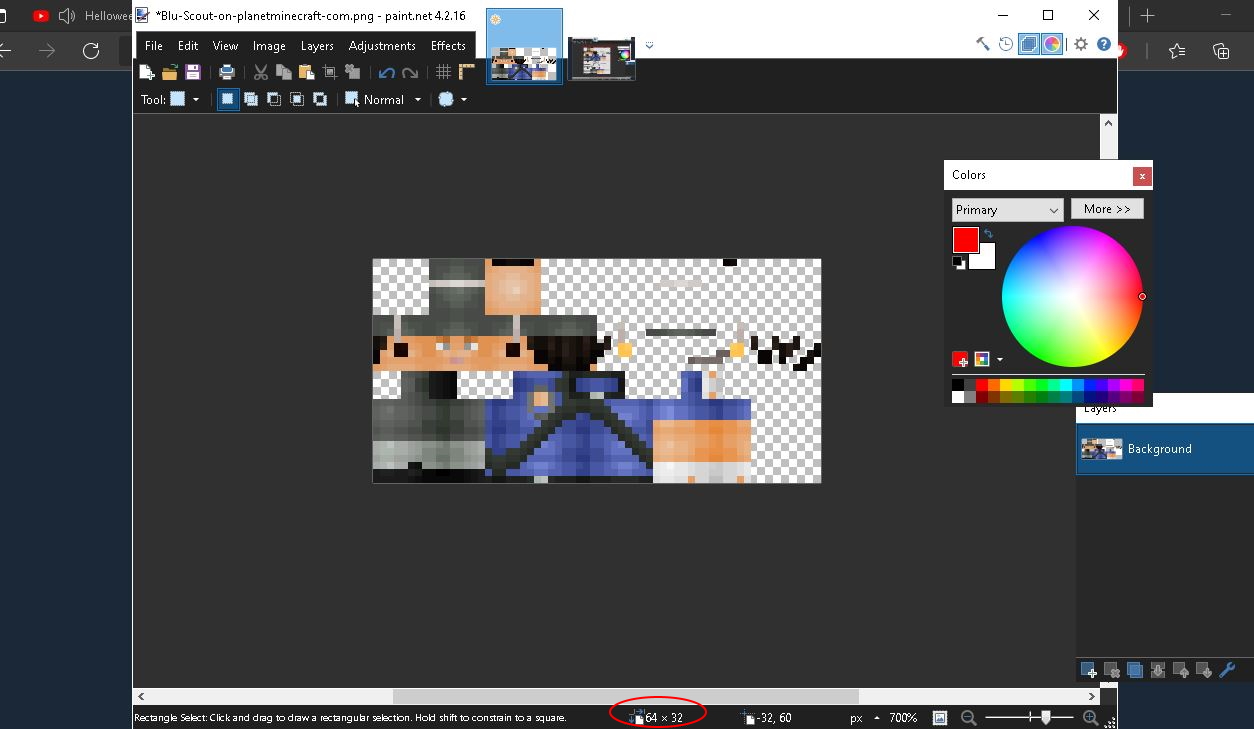The width and height of the screenshot is (1254, 729).
Task: Open the Effects menu
Action: click(448, 45)
